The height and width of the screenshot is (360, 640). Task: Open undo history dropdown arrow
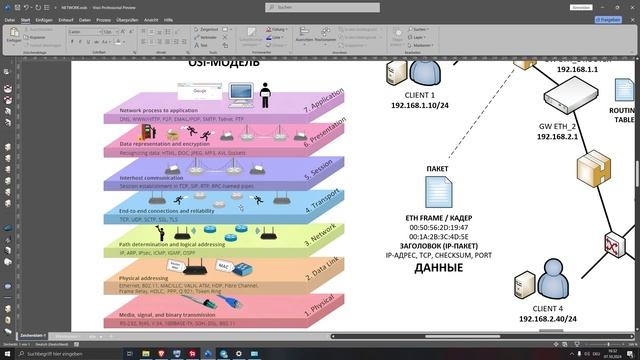(x=31, y=7)
